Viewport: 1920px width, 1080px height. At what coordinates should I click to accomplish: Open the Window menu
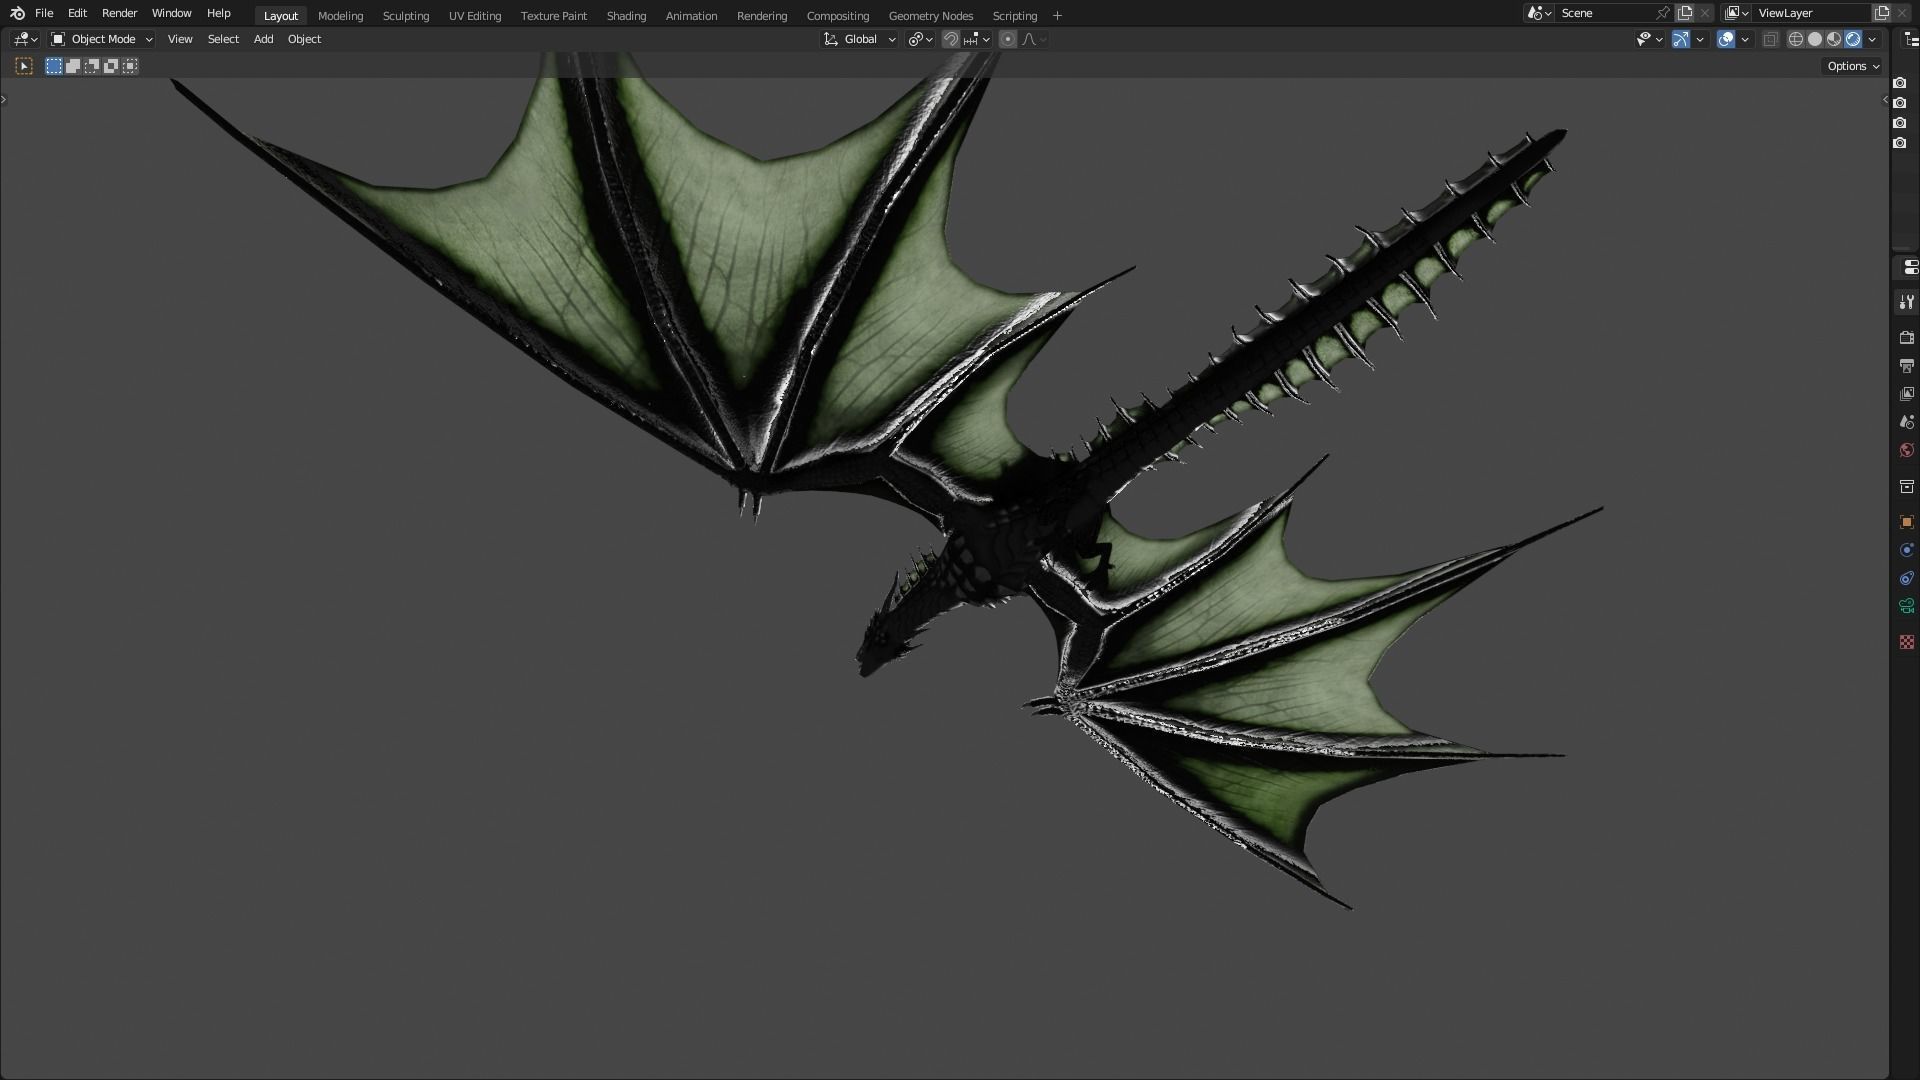click(x=171, y=13)
